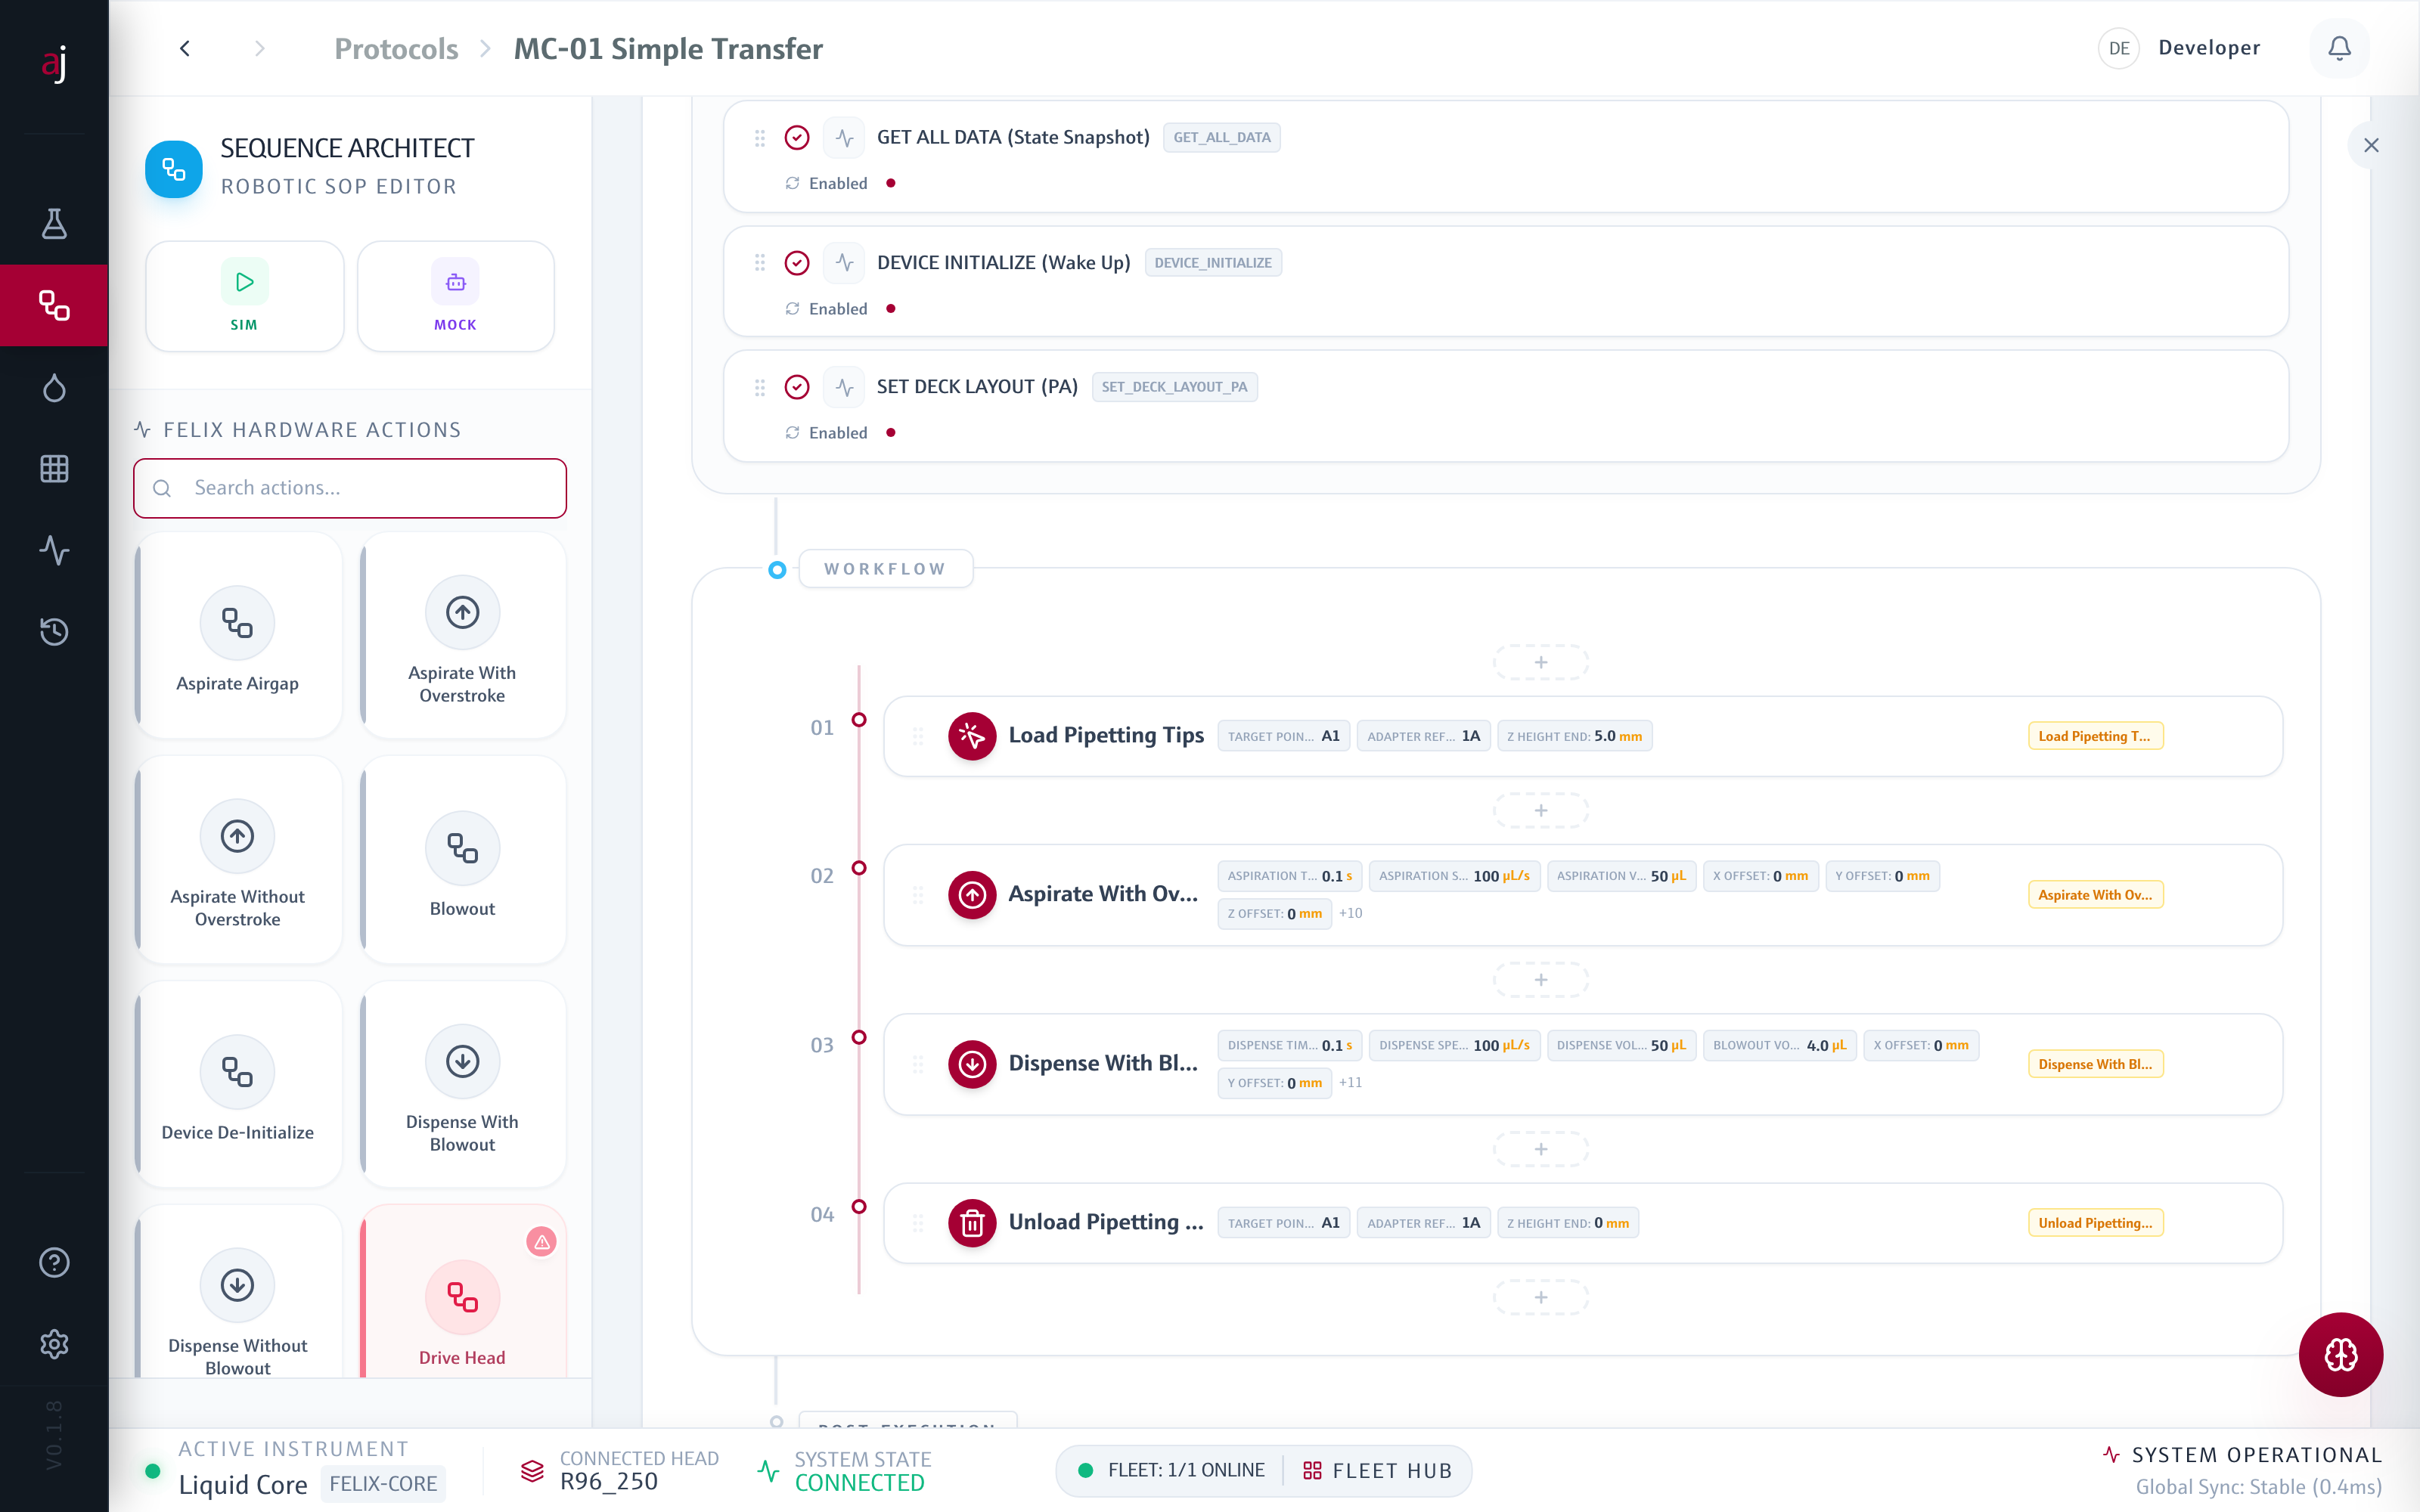Image resolution: width=2420 pixels, height=1512 pixels.
Task: Select the Blowout action card
Action: point(463,860)
